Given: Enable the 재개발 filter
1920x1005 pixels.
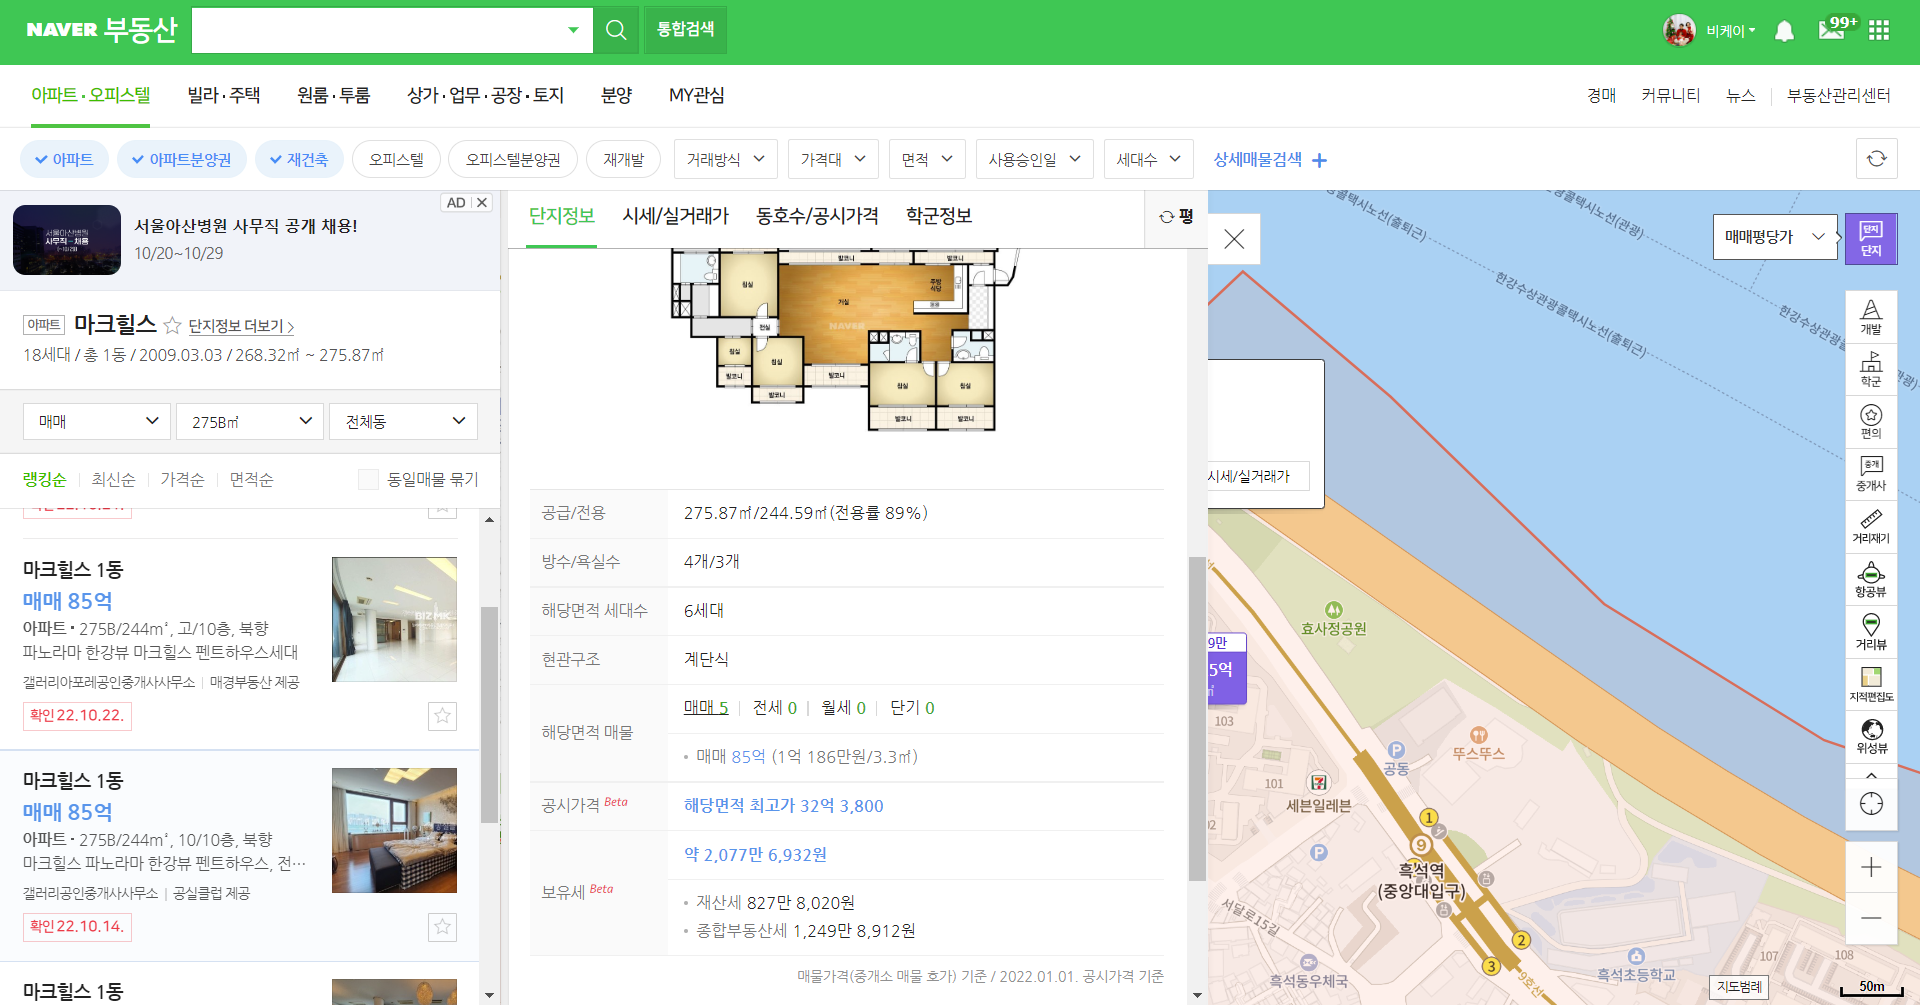Looking at the screenshot, I should click(x=623, y=159).
